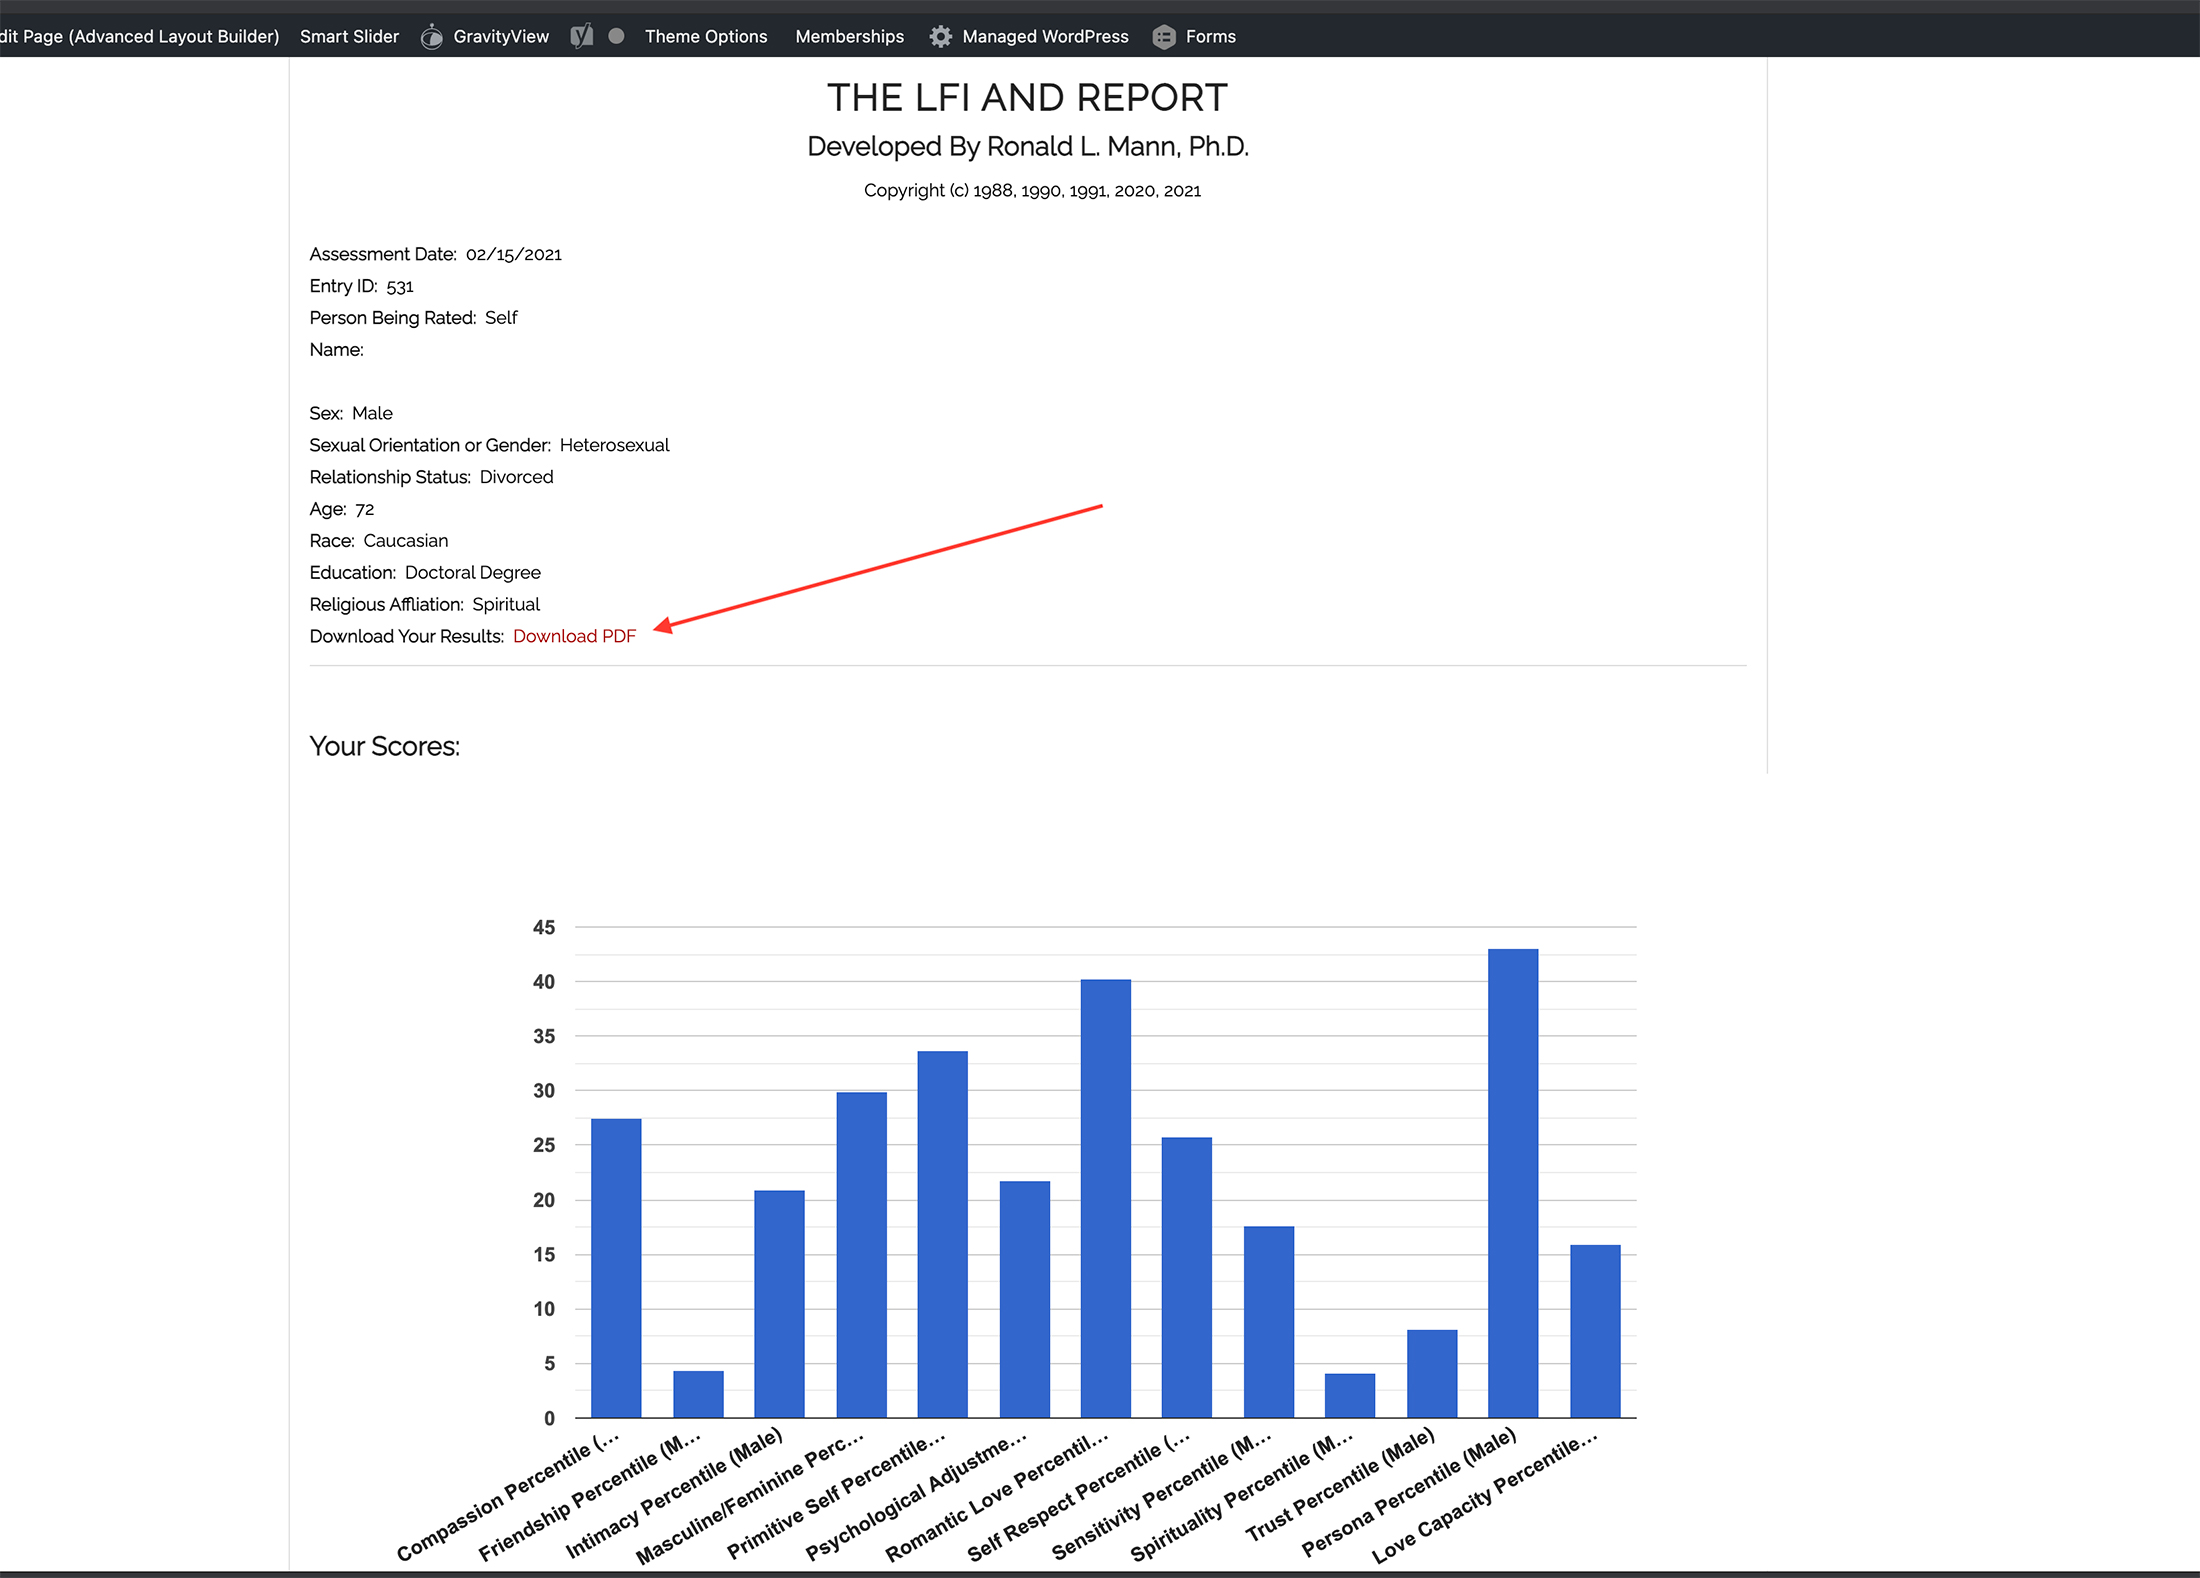Viewport: 2200px width, 1578px height.
Task: Open Edit Page (Advanced Layout Builder)
Action: (x=139, y=37)
